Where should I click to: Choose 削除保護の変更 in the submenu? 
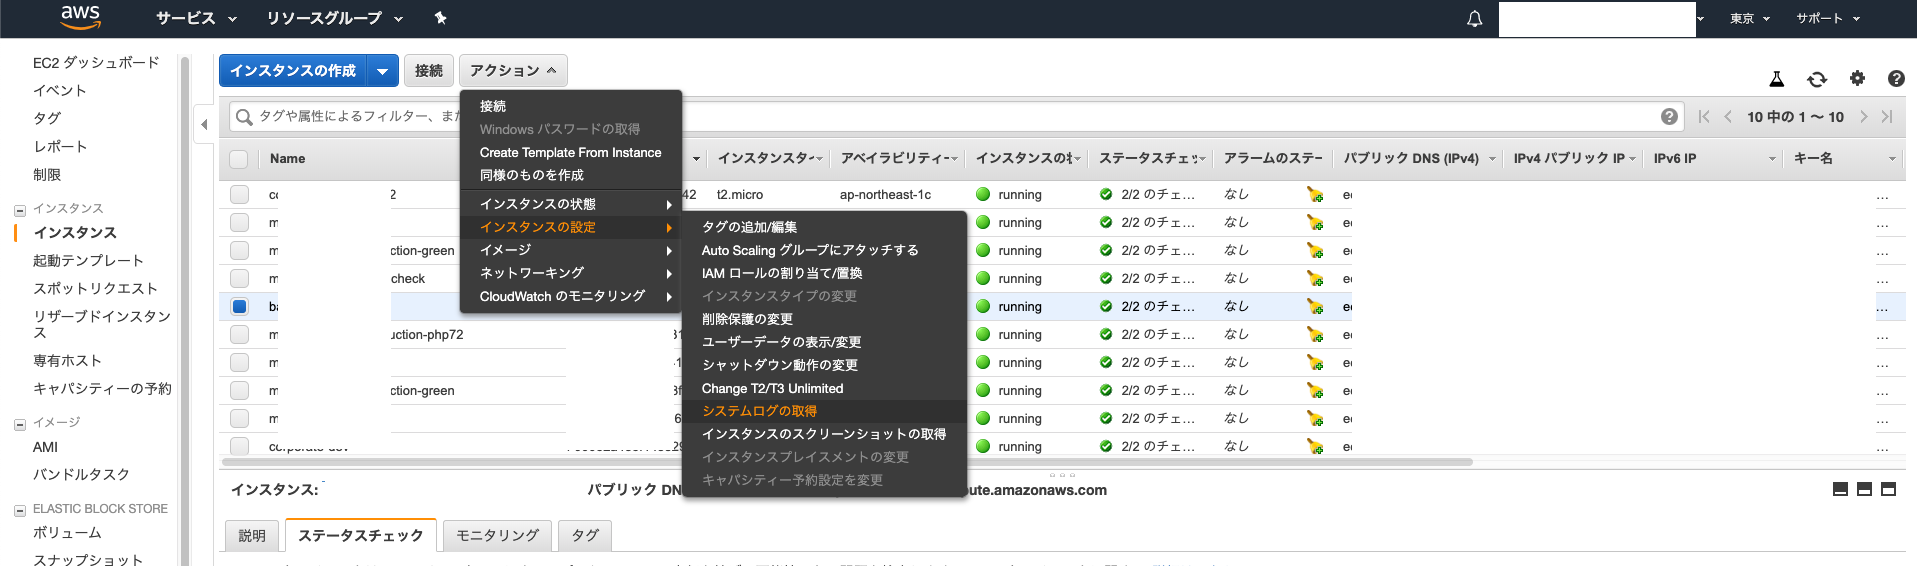point(824,319)
